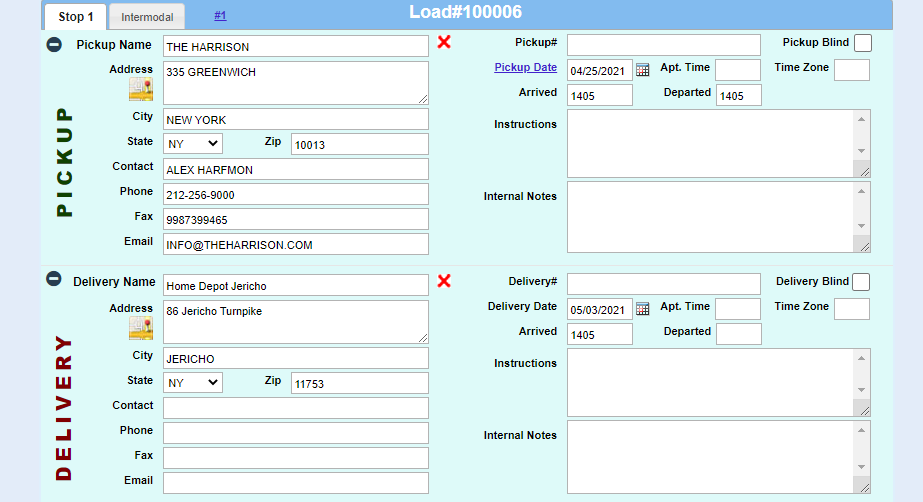Edit pickup Departed field 1405
This screenshot has height=502, width=923.
click(739, 95)
